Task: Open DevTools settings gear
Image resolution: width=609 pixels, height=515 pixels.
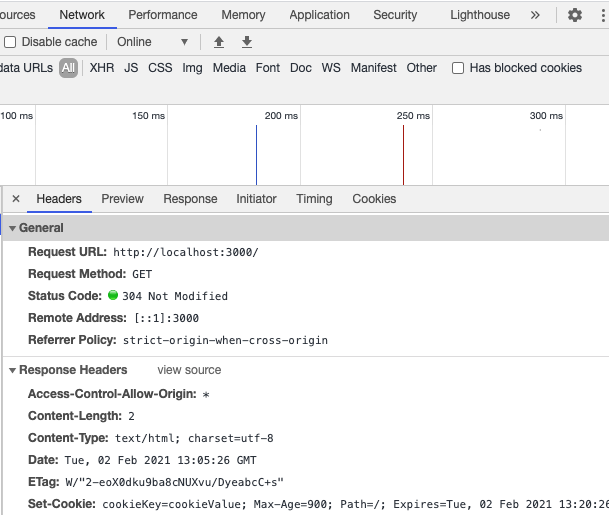Action: pyautogui.click(x=575, y=15)
